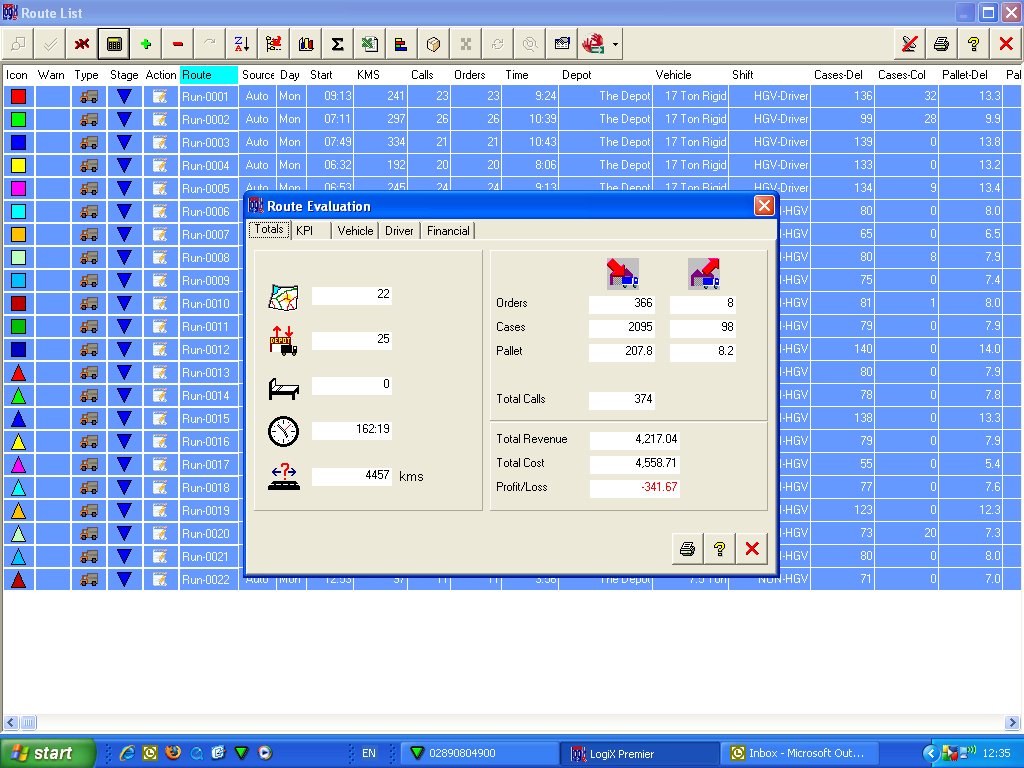Open help in Route Evaluation dialog
Screen dimensions: 1024x768
click(x=720, y=549)
